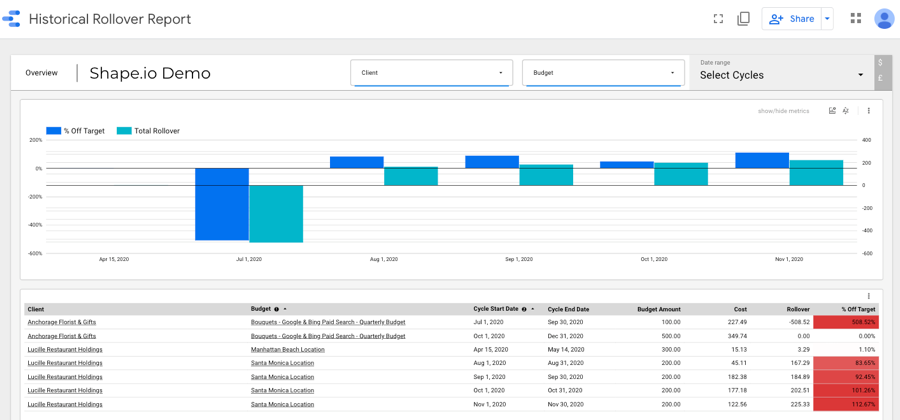Select the May 14, 2020 end date

pyautogui.click(x=565, y=349)
